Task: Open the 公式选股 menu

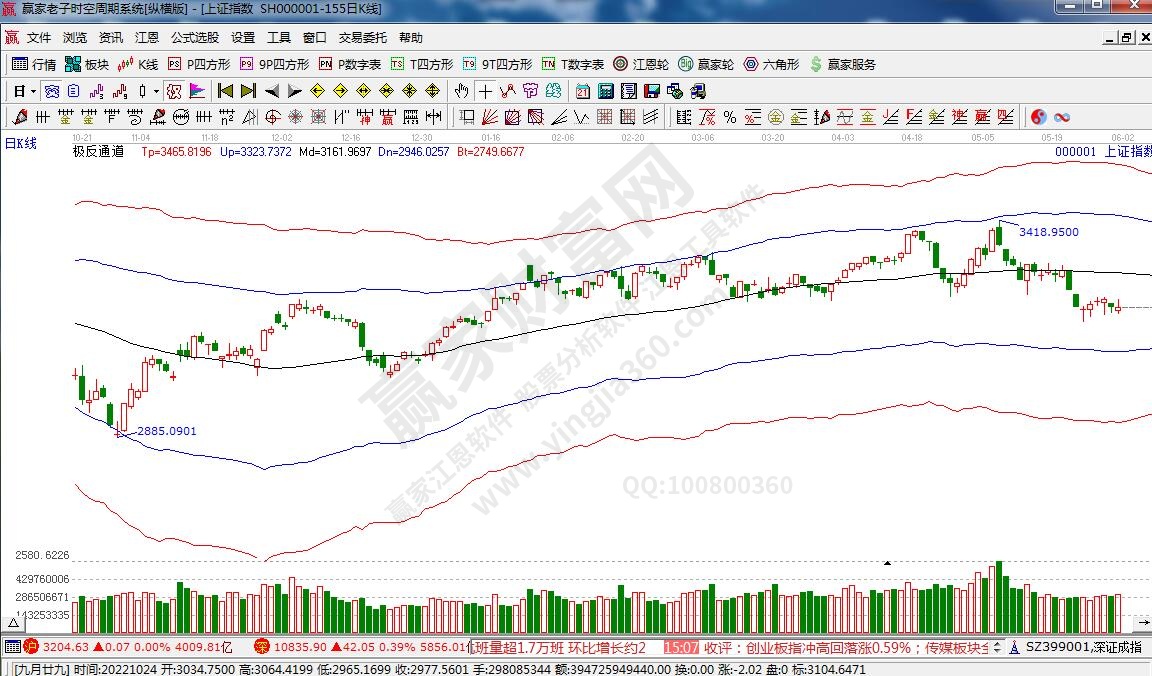Action: click(194, 38)
